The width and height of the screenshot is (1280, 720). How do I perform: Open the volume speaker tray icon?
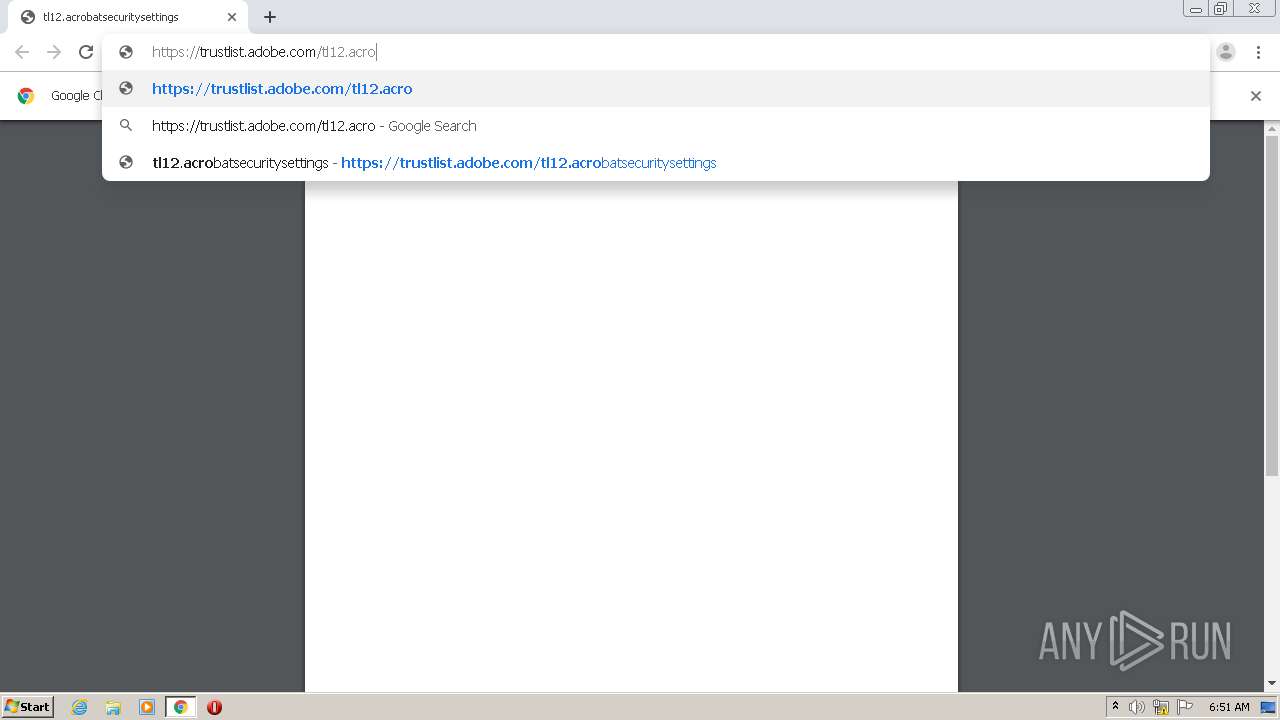[x=1137, y=707]
